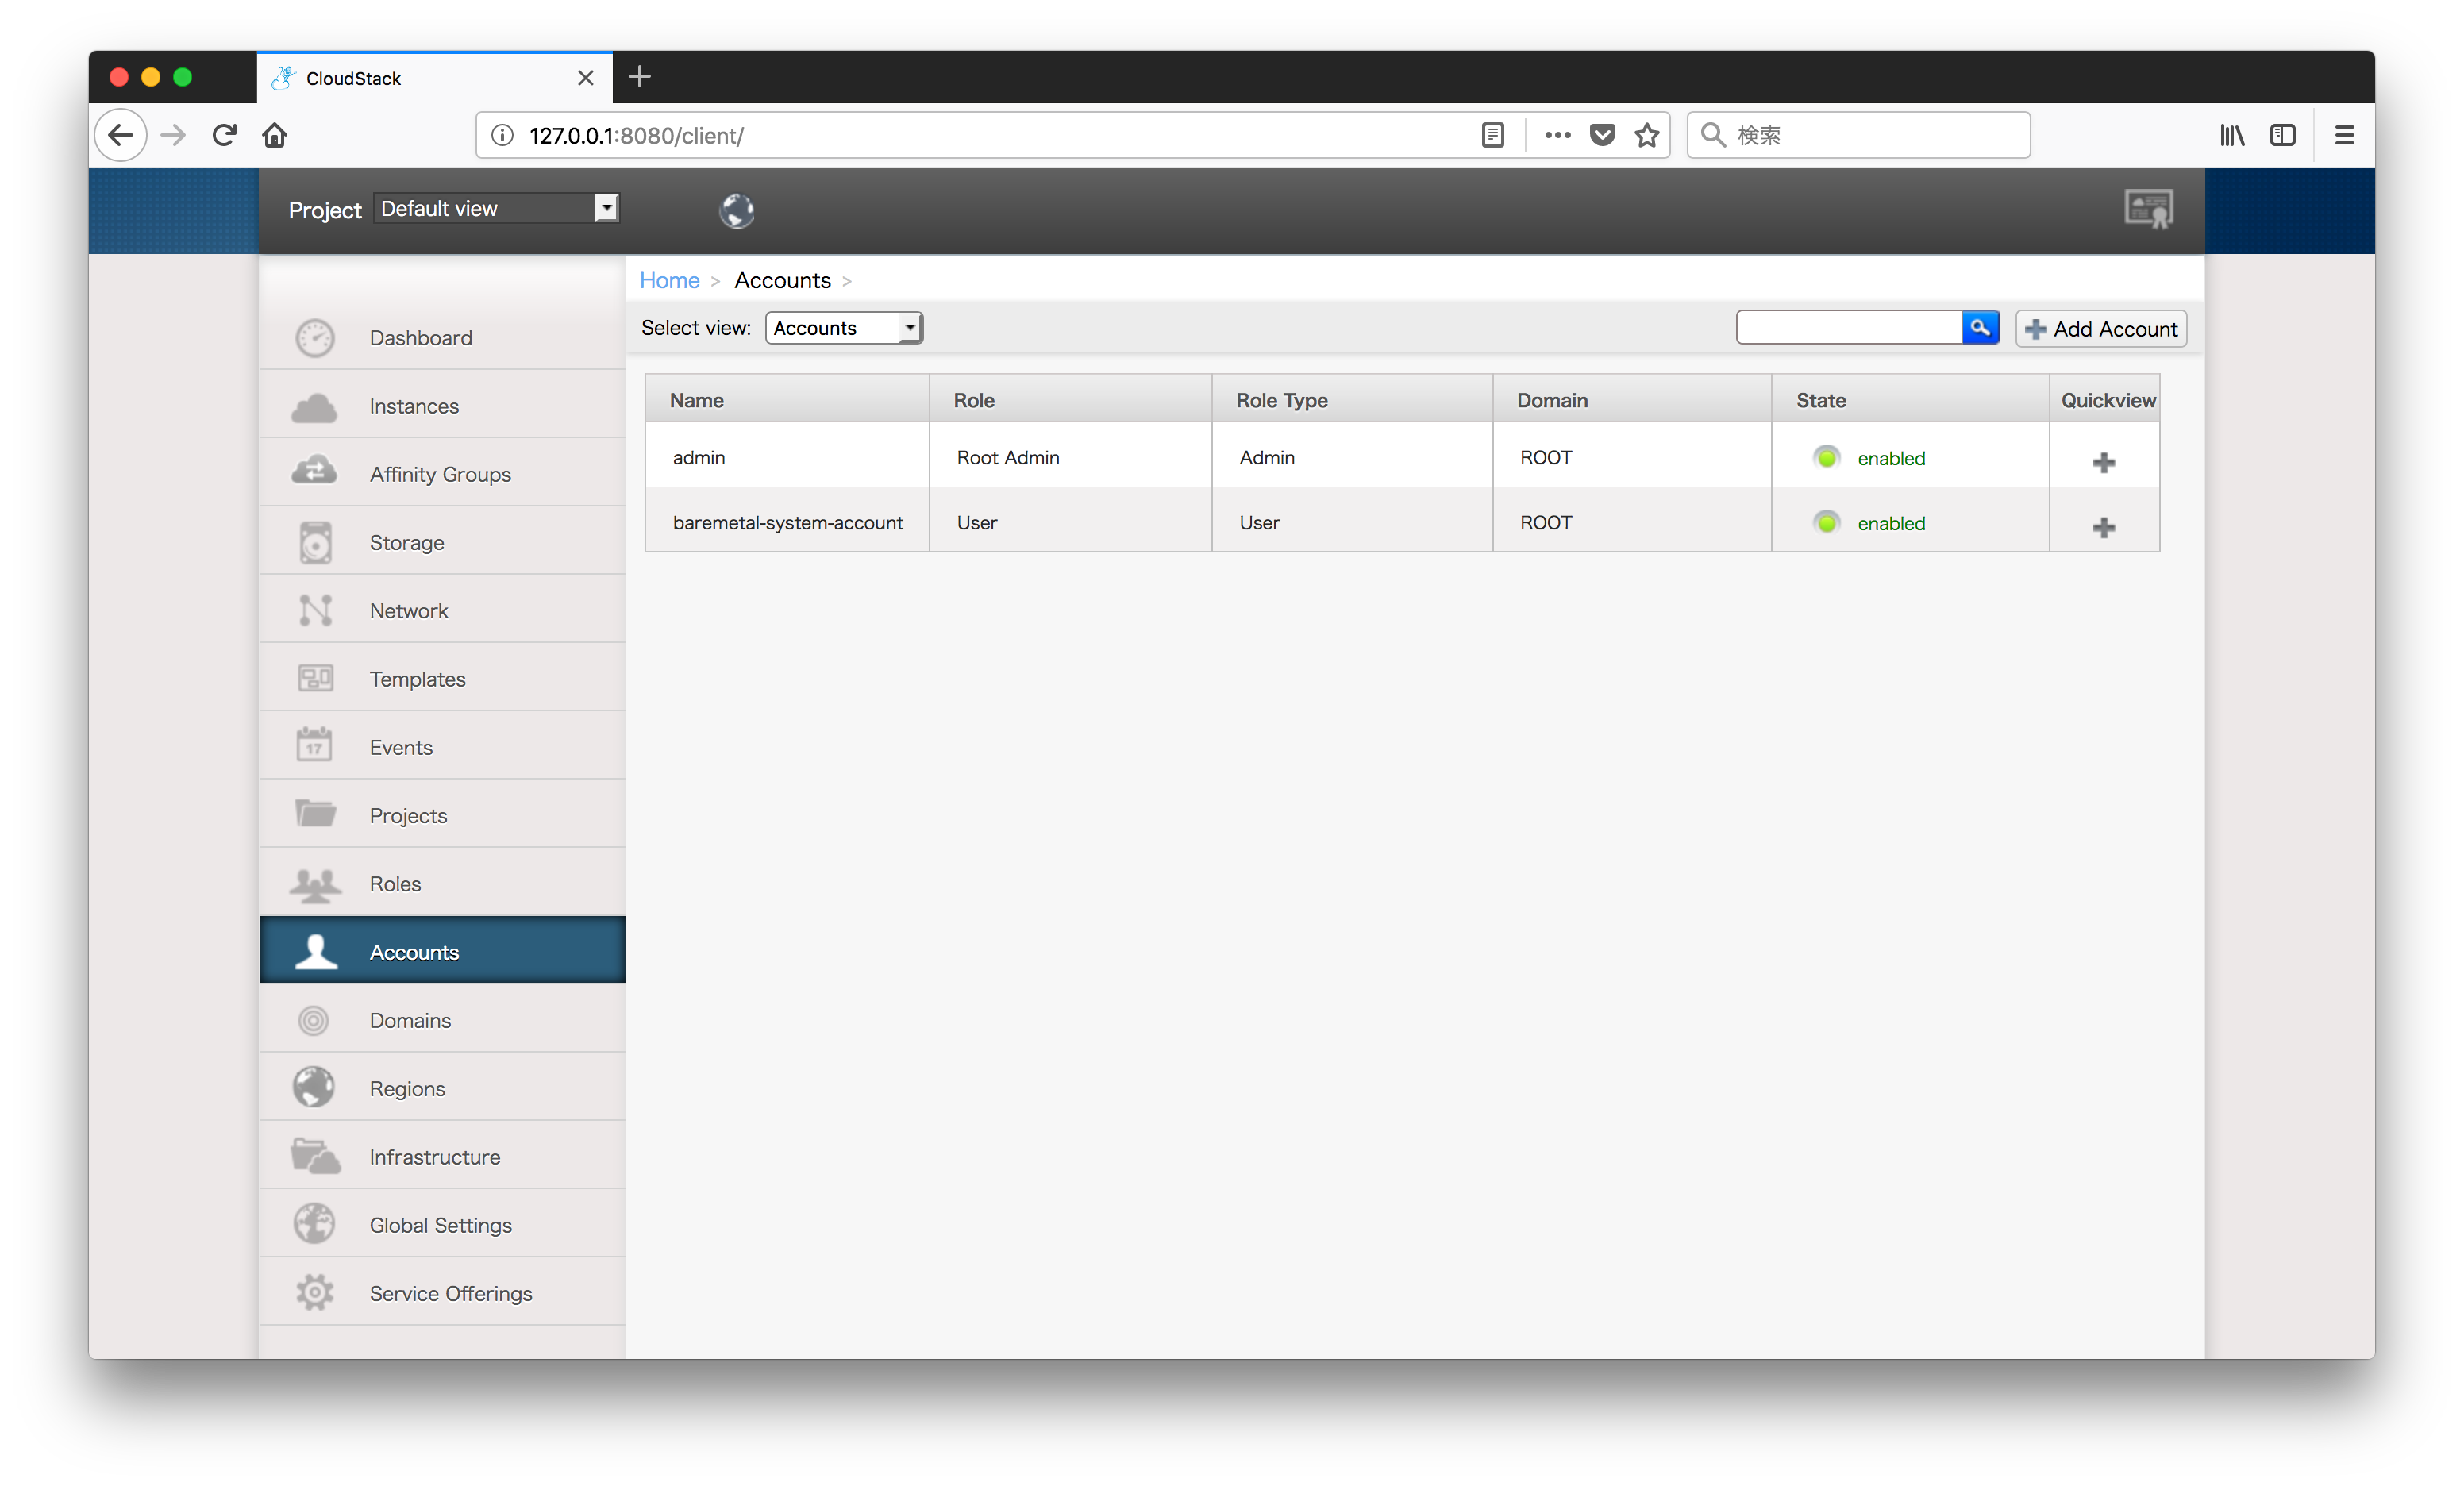
Task: Open the Firefox library icon
Action: (2232, 135)
